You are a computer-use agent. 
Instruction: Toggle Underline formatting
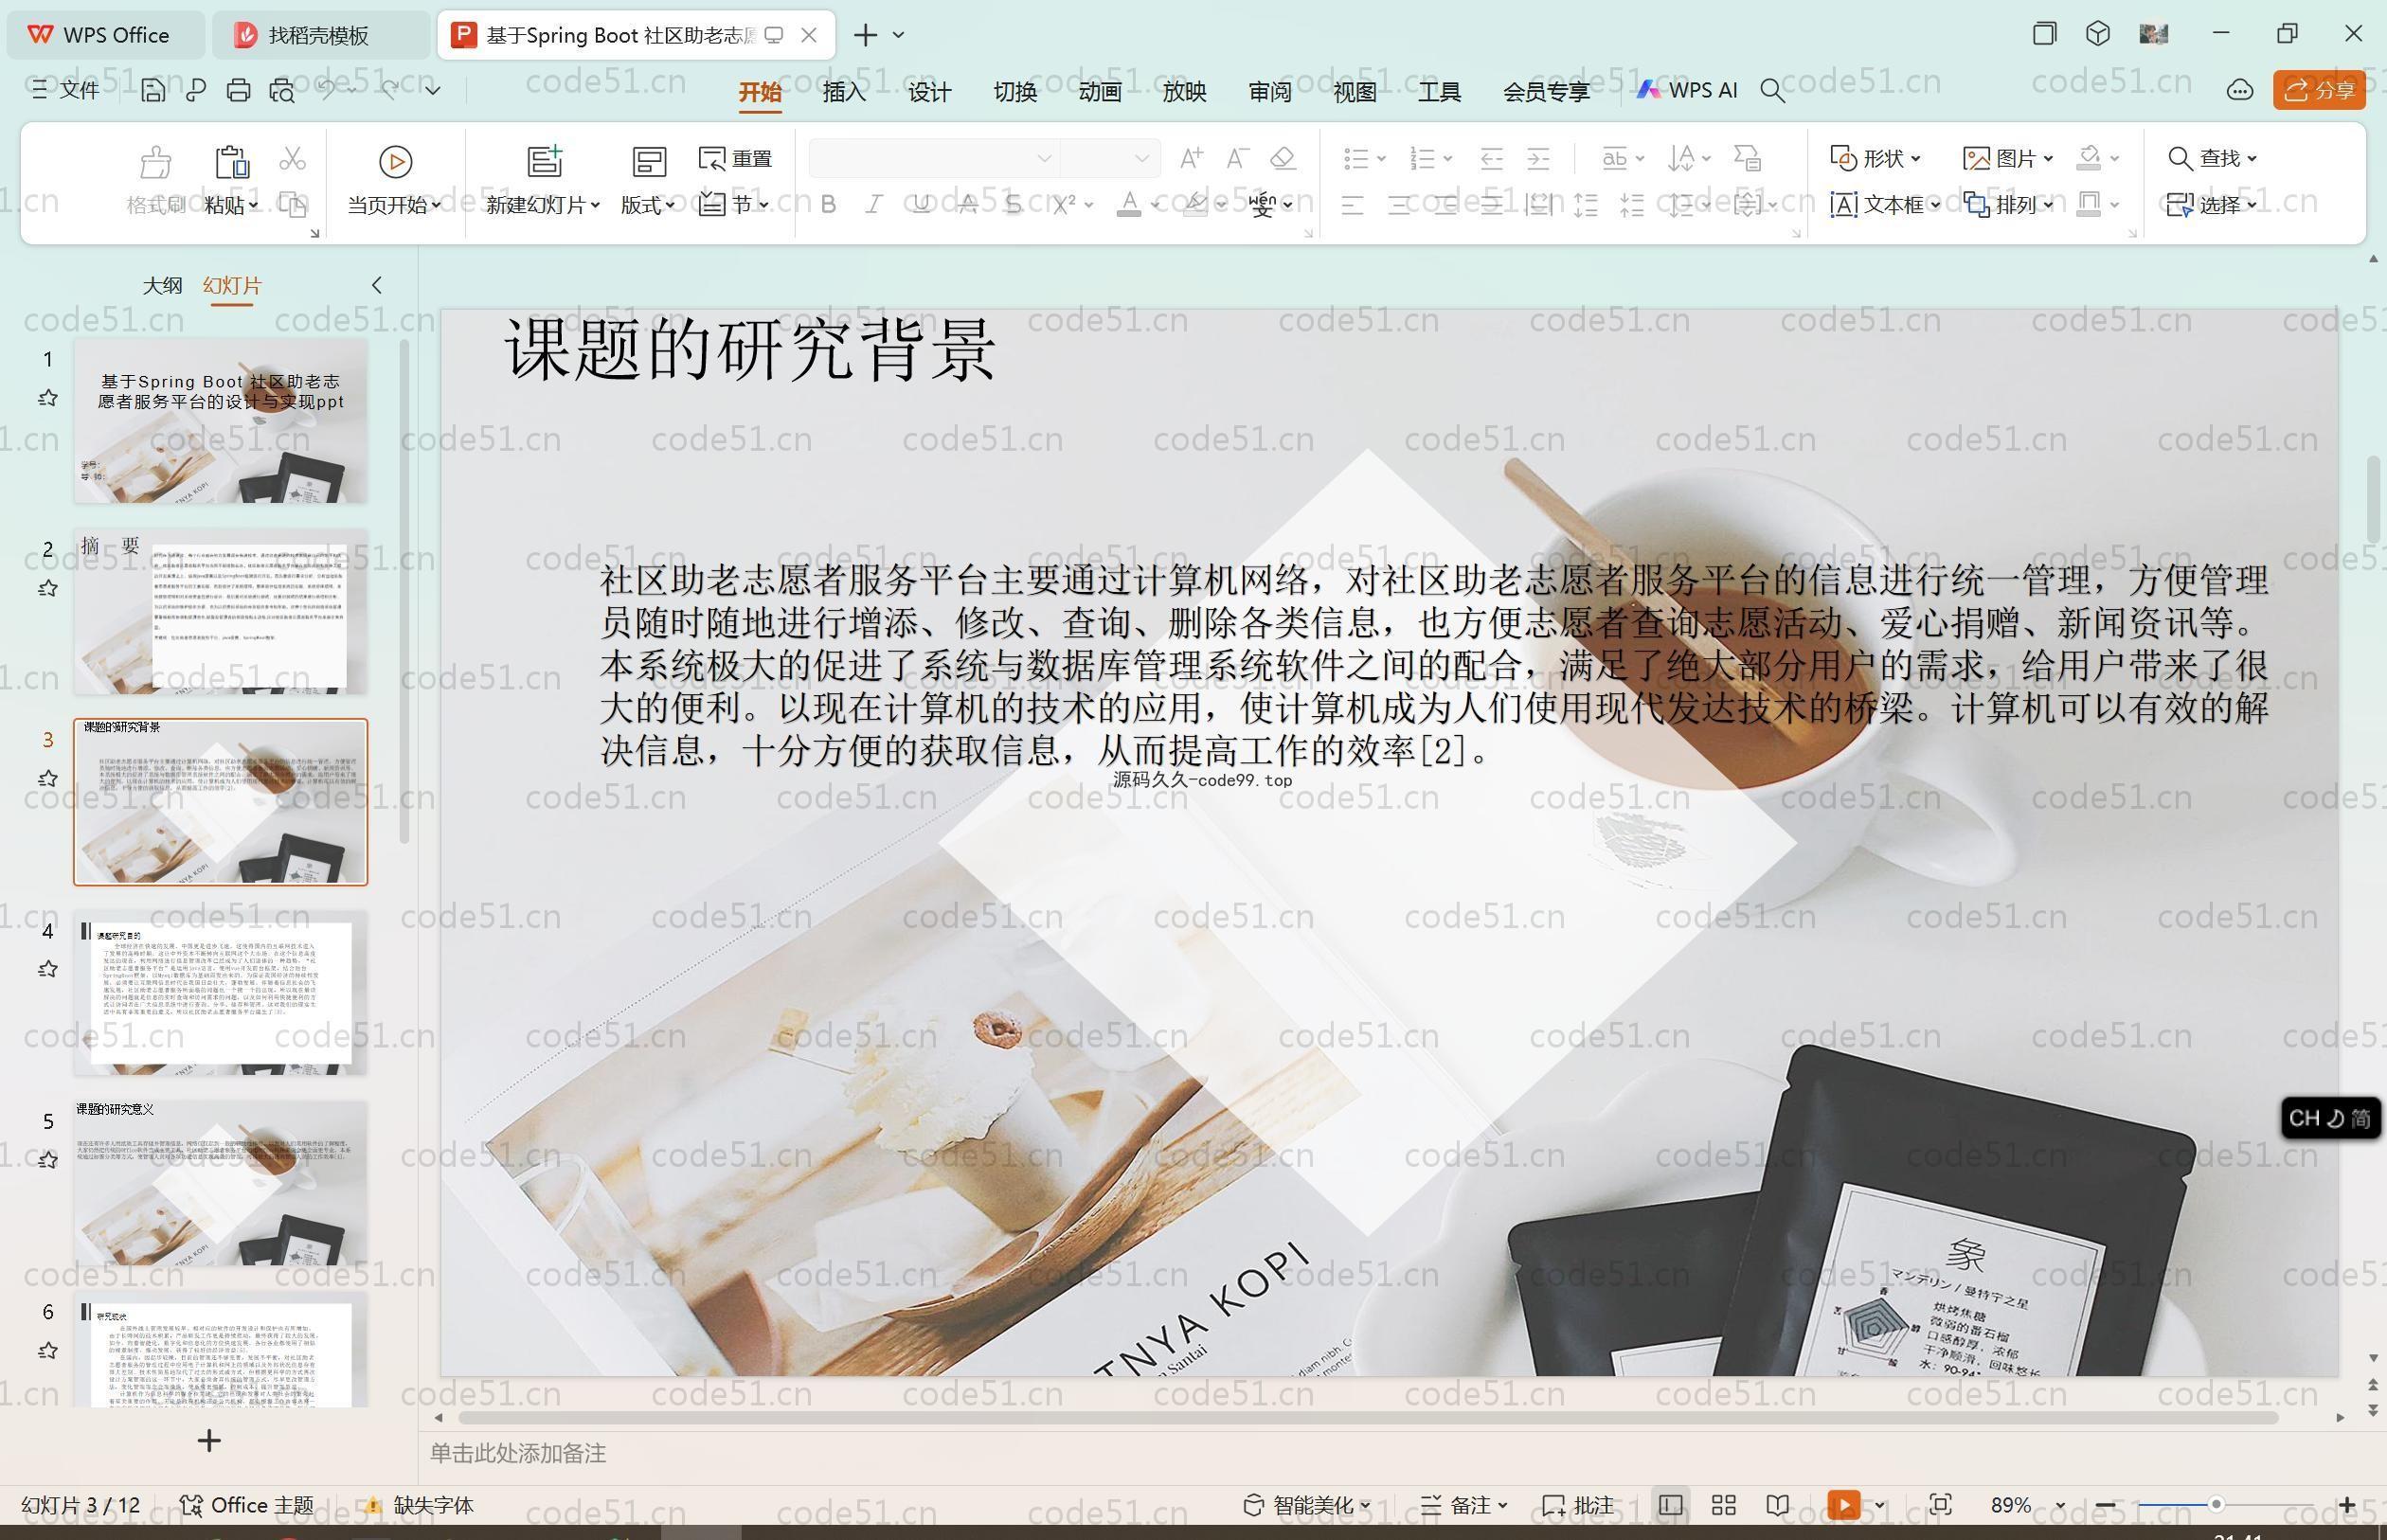(x=921, y=205)
